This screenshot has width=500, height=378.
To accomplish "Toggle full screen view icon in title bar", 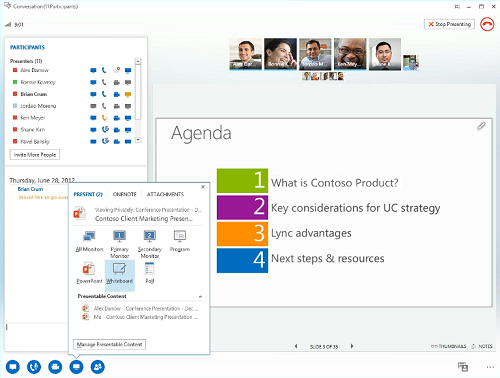I will pyautogui.click(x=457, y=6).
